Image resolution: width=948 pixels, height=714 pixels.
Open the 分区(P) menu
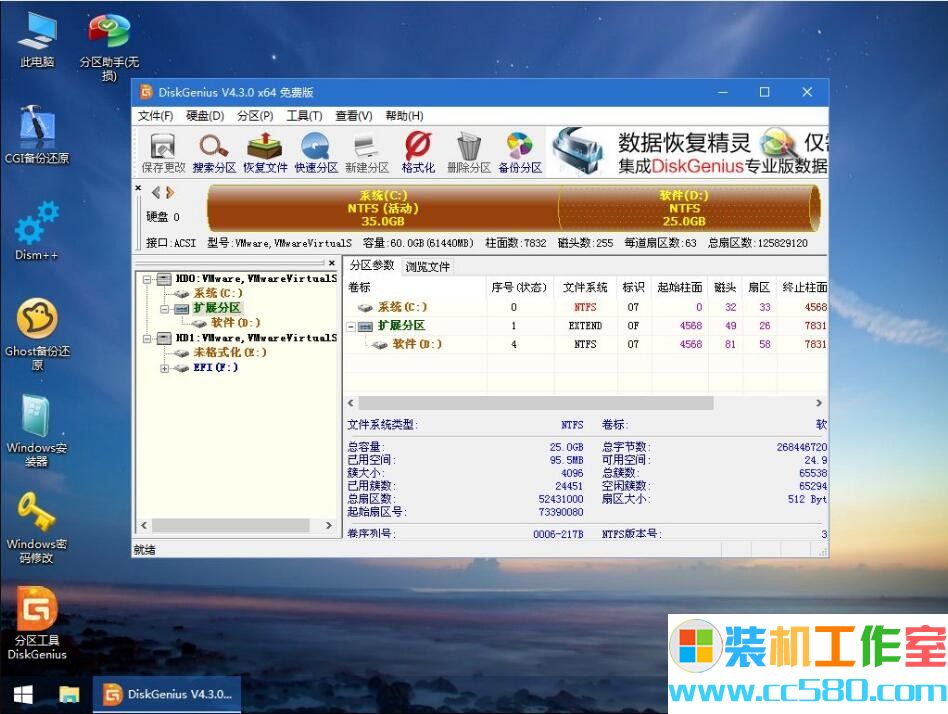coord(255,115)
